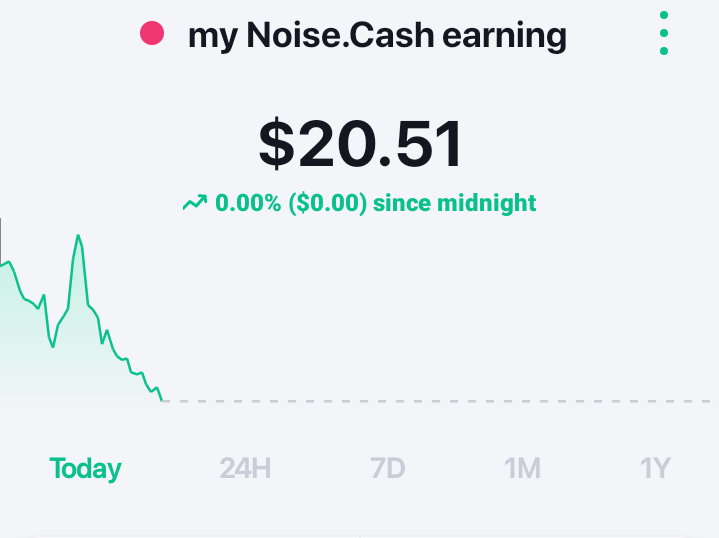Click the green upward trend arrow icon

pyautogui.click(x=195, y=203)
